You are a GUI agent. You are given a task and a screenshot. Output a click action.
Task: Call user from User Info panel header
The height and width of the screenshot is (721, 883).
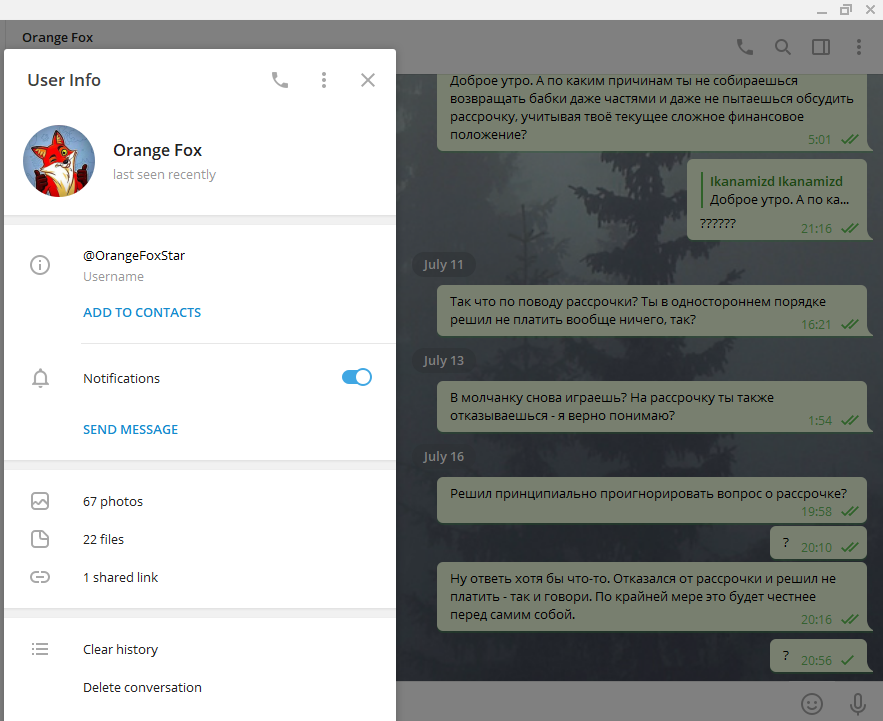click(x=280, y=80)
